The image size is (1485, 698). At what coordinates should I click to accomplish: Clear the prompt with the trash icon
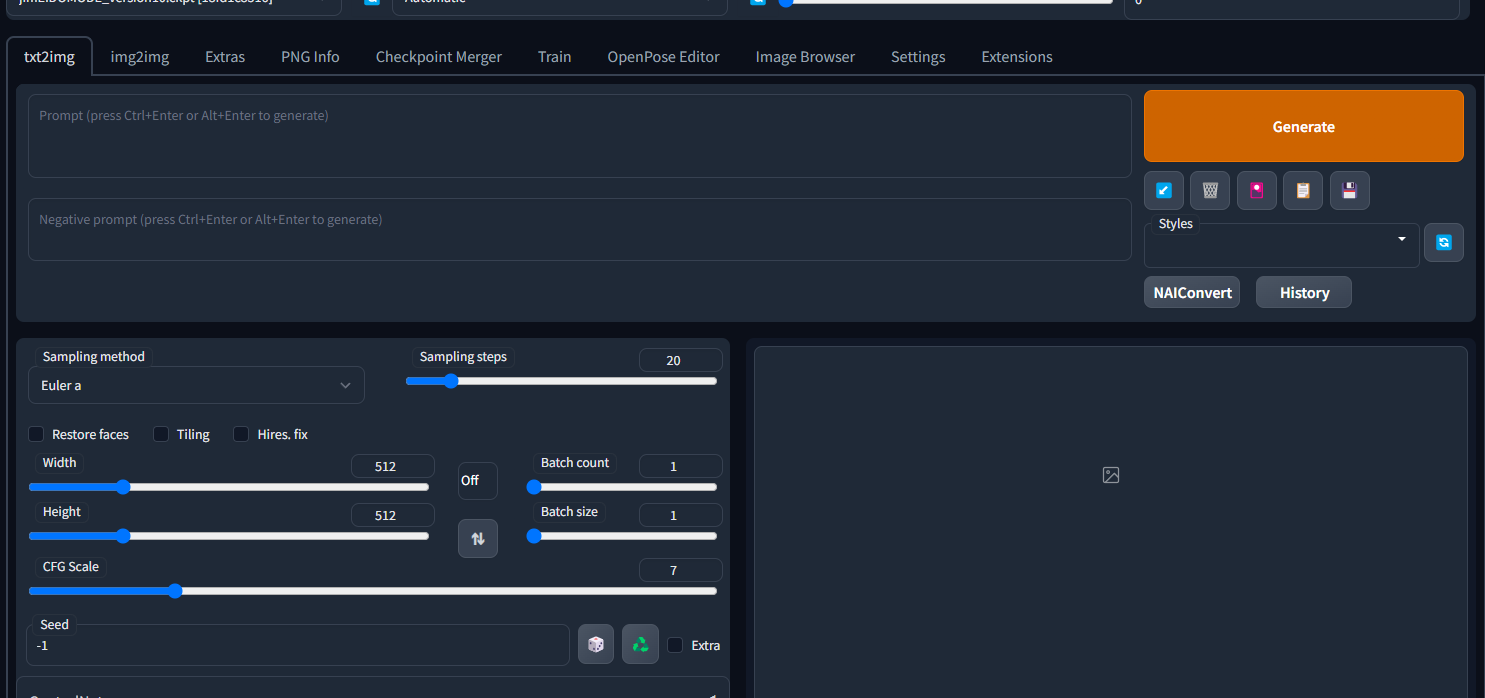click(1210, 190)
